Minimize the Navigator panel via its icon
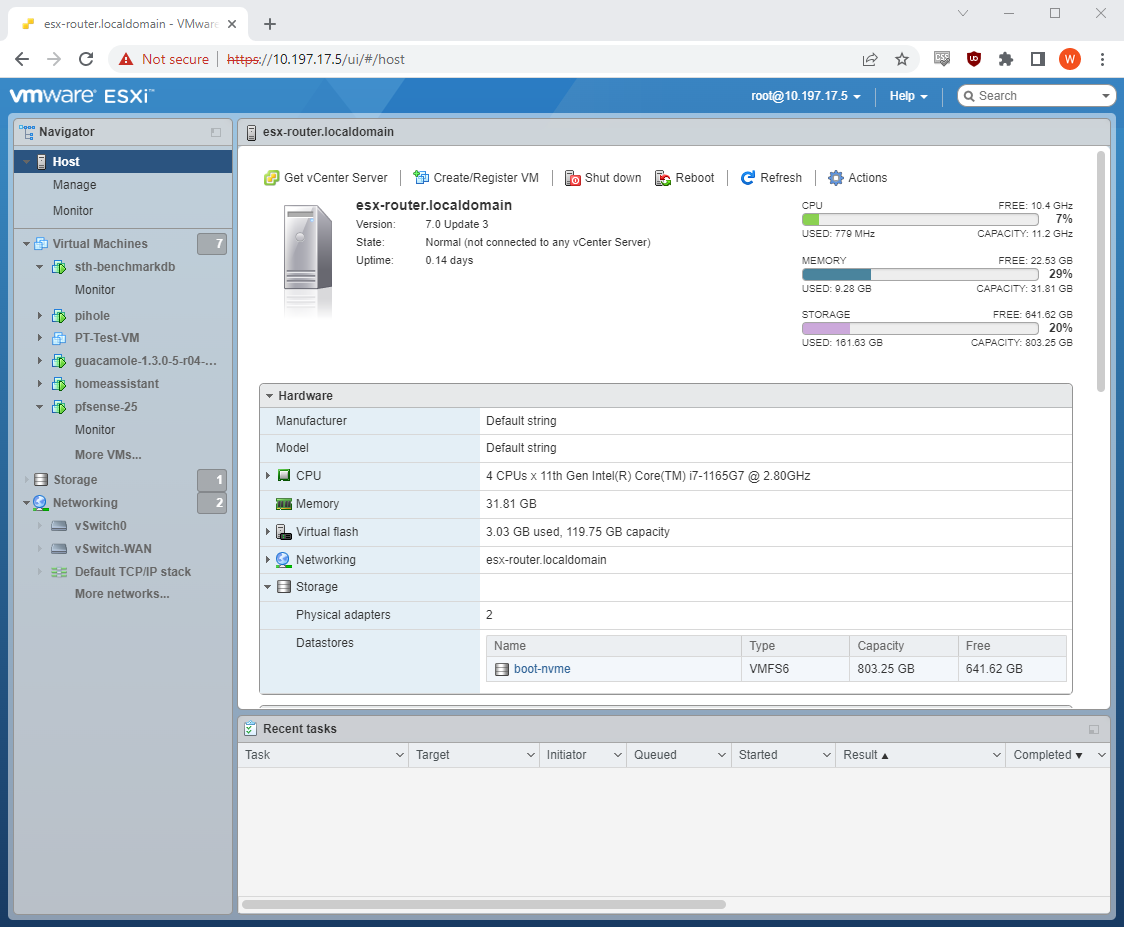The height and width of the screenshot is (927, 1124). pyautogui.click(x=216, y=132)
